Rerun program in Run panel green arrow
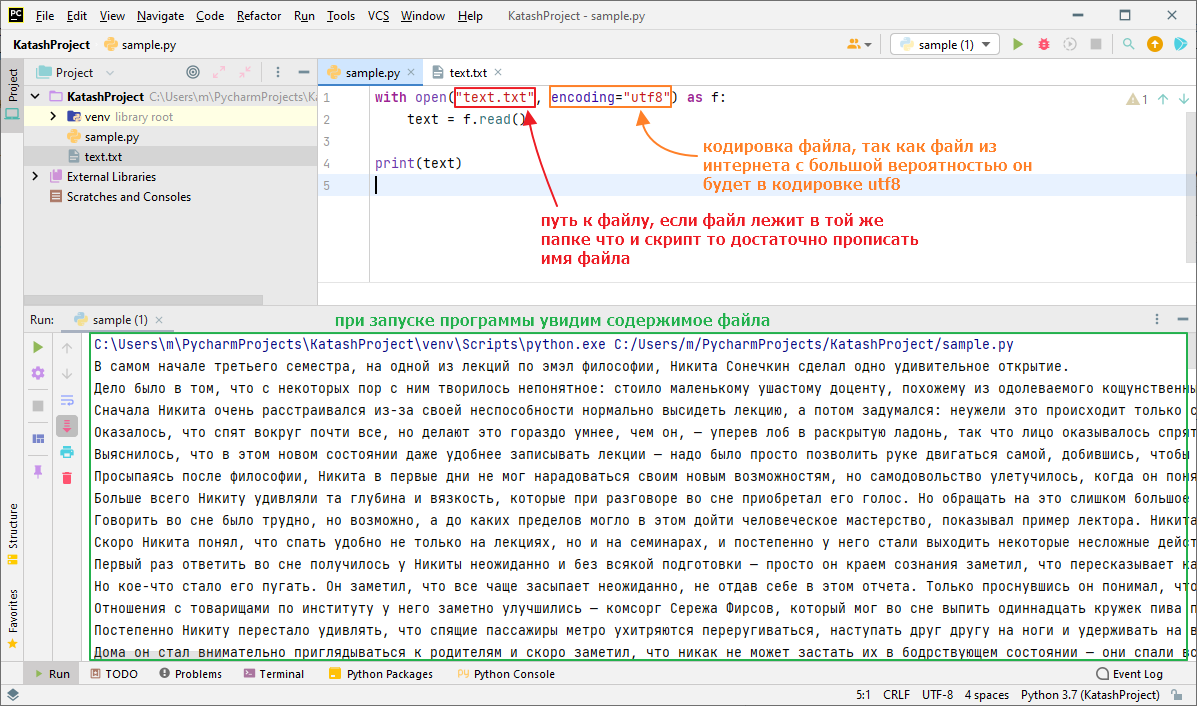1197x706 pixels. point(38,347)
